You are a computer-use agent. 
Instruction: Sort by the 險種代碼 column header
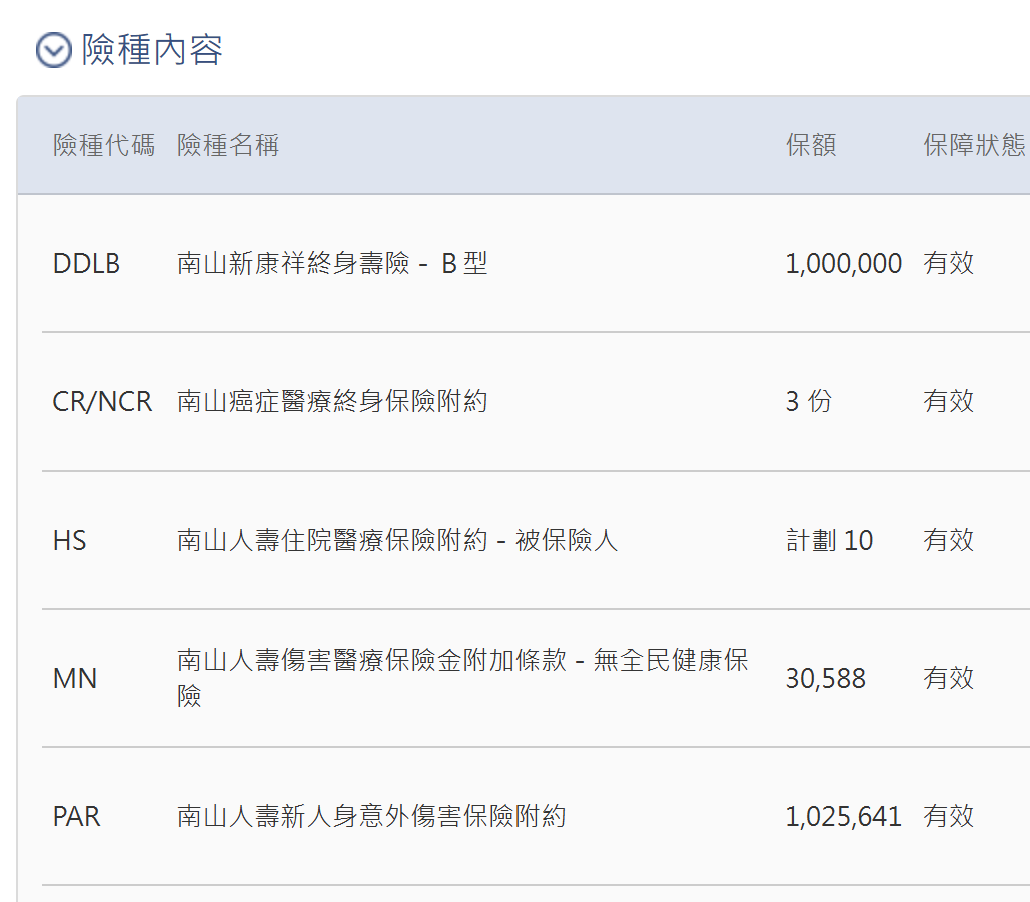[104, 146]
